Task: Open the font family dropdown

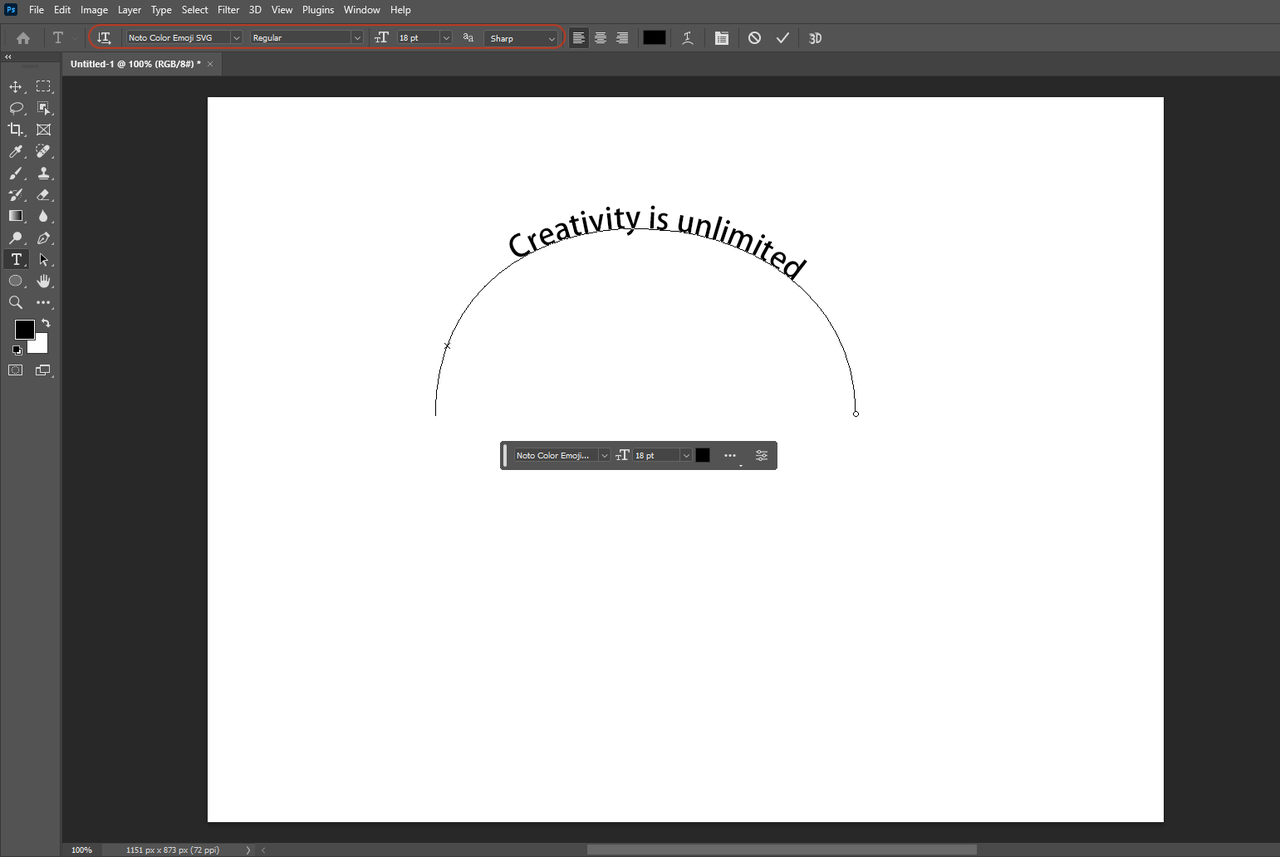Action: pos(236,37)
